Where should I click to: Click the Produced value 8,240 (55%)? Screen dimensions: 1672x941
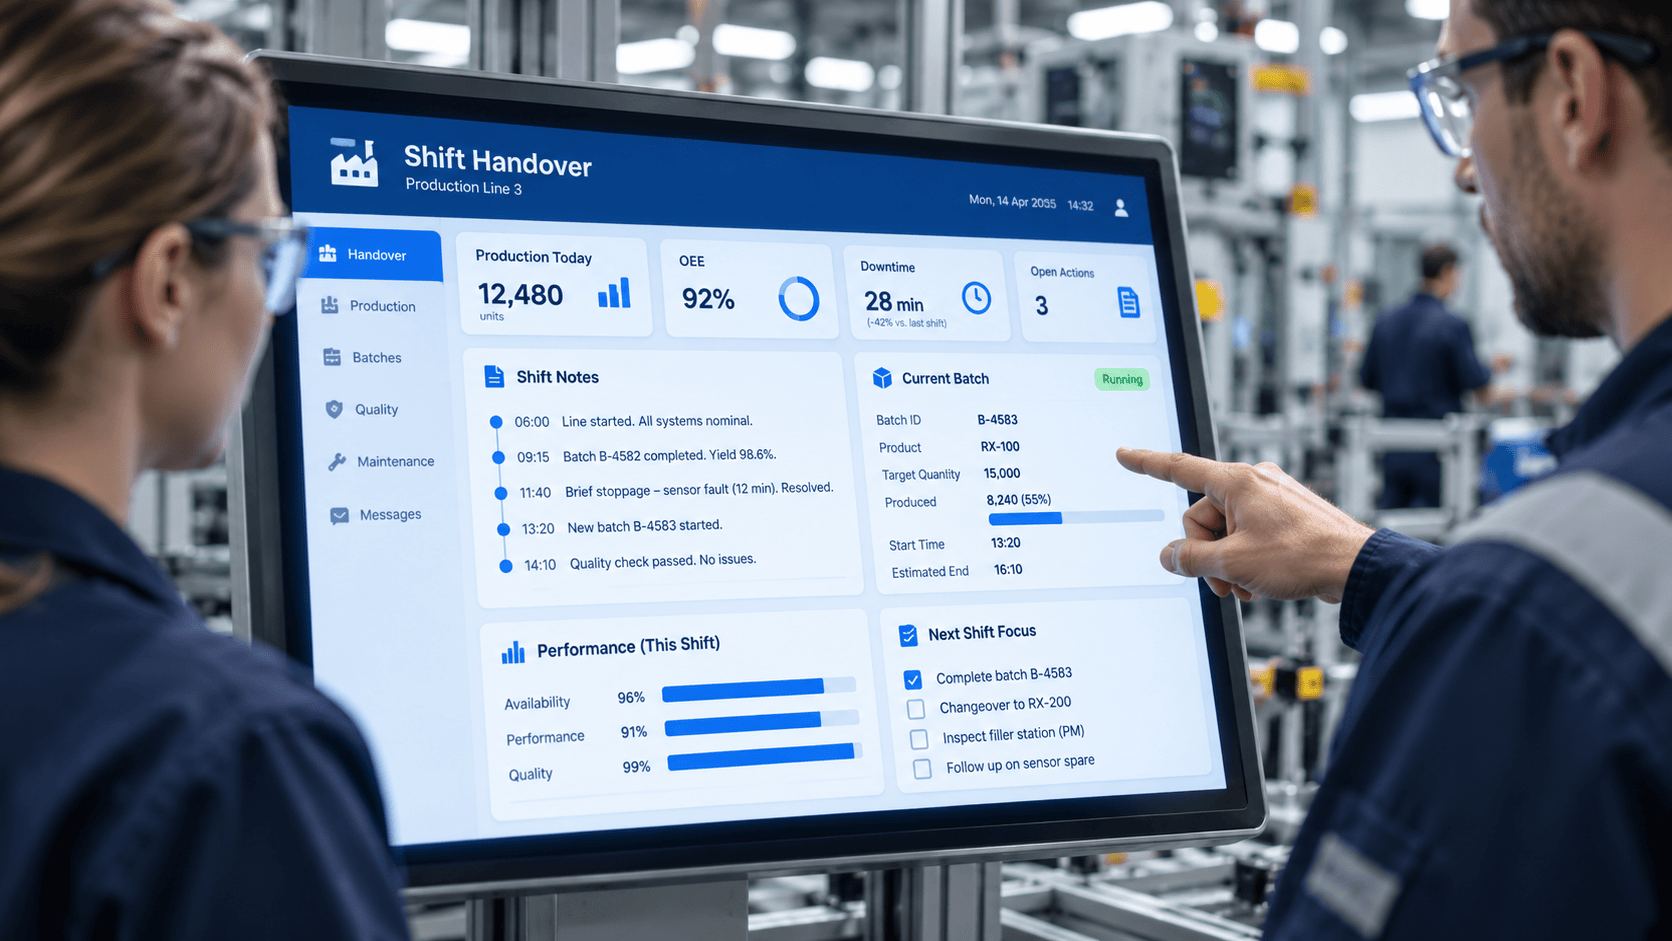click(1019, 500)
